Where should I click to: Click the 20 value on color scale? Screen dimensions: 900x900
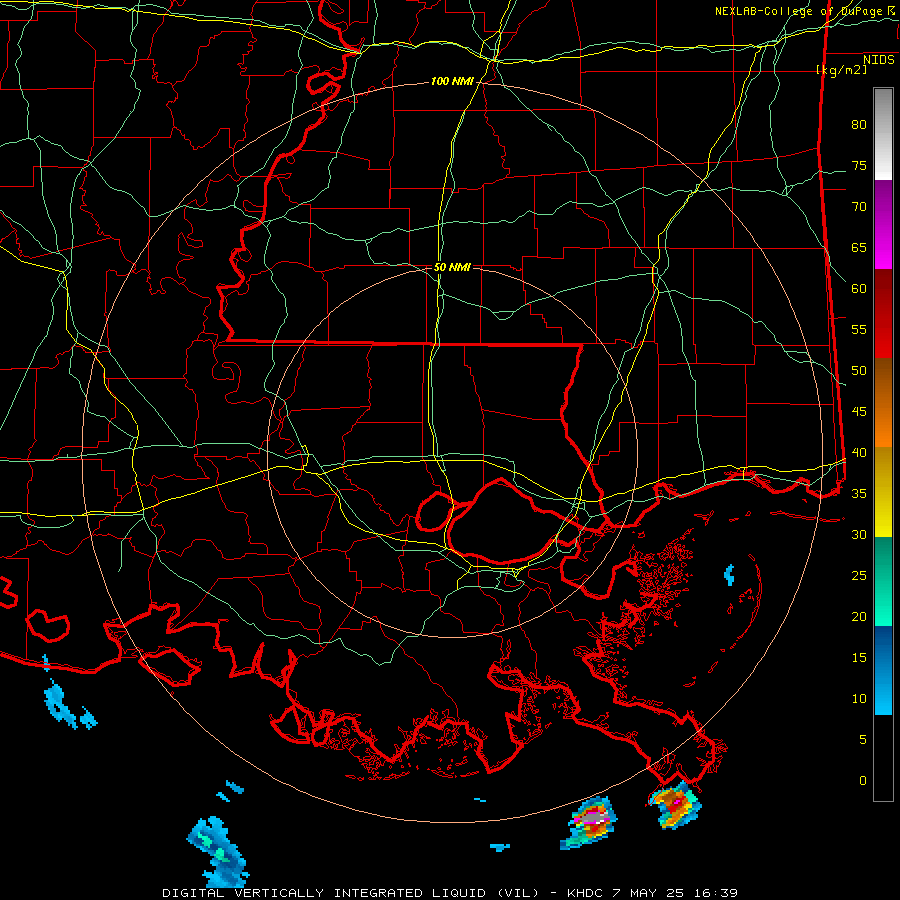(859, 617)
